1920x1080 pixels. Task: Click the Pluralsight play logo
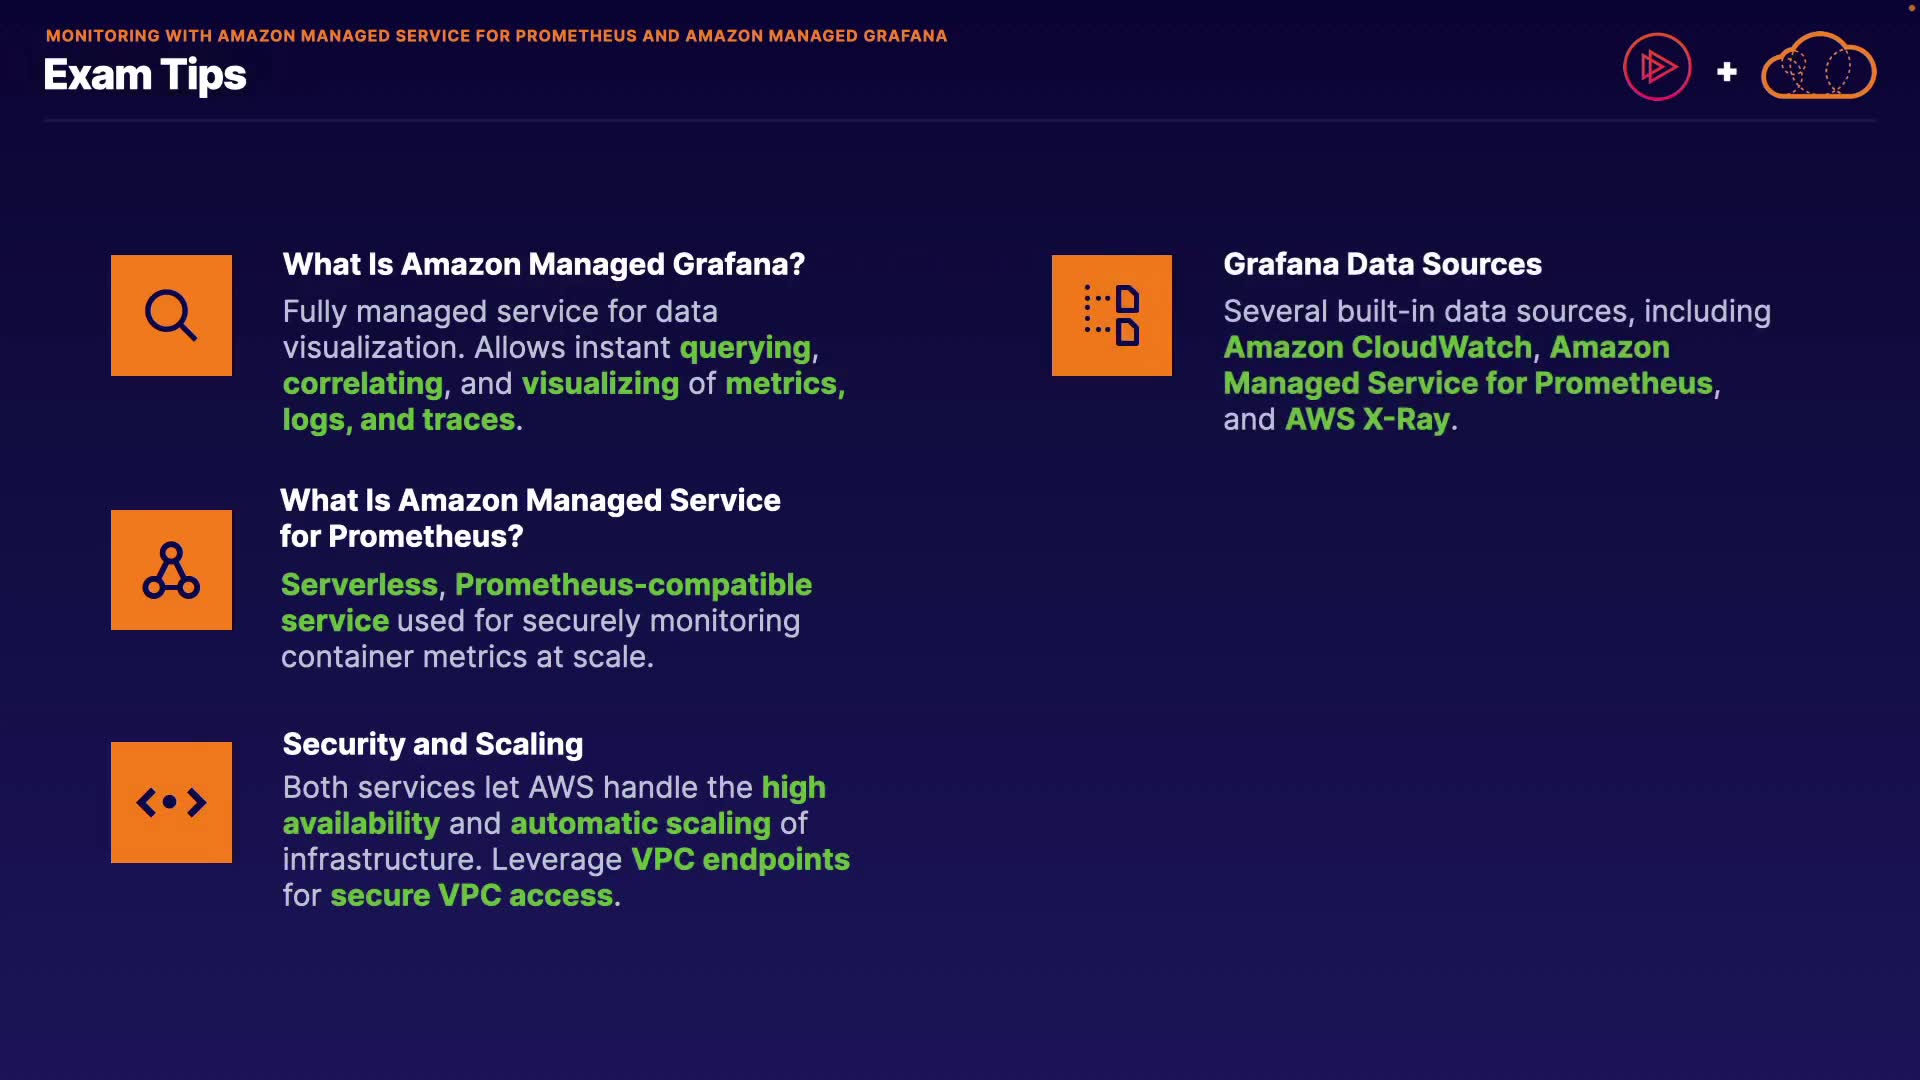1656,68
